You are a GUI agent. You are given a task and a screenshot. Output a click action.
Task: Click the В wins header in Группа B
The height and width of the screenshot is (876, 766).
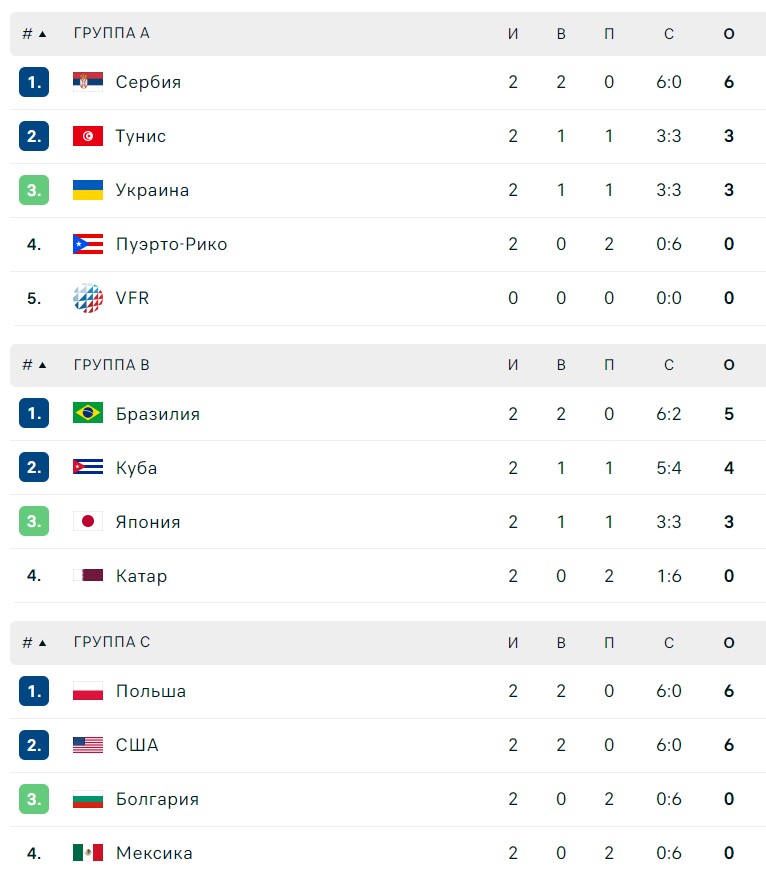[x=561, y=365]
